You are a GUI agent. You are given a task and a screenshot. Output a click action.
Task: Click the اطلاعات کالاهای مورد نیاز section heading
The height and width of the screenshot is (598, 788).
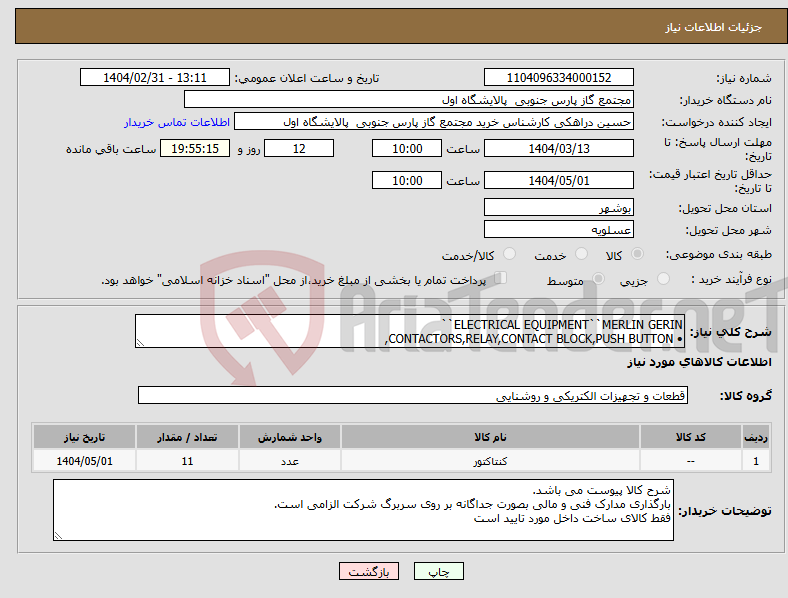[x=699, y=362]
